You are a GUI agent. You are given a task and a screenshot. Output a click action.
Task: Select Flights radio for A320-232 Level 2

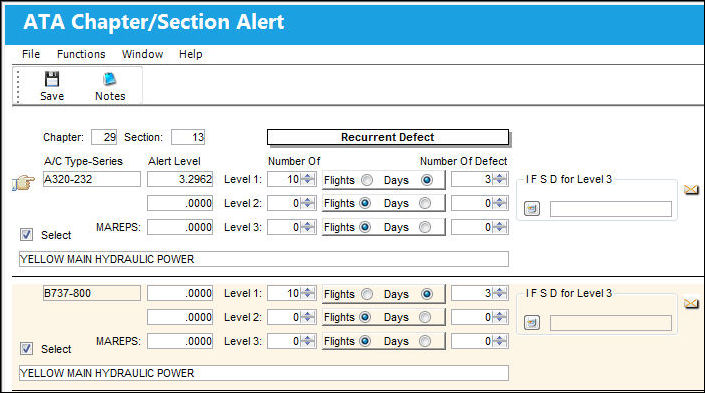pos(365,203)
